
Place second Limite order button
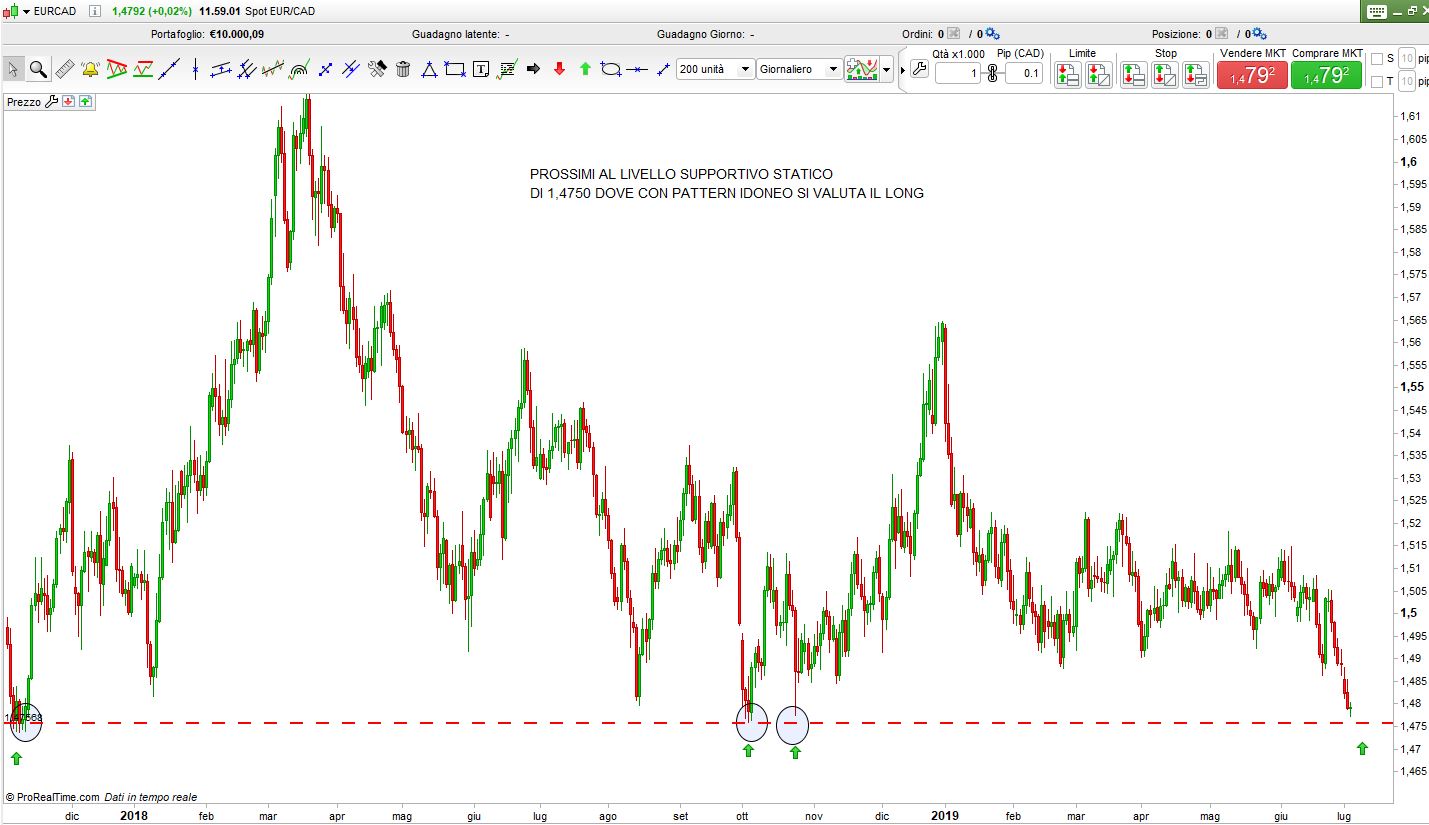point(1098,75)
